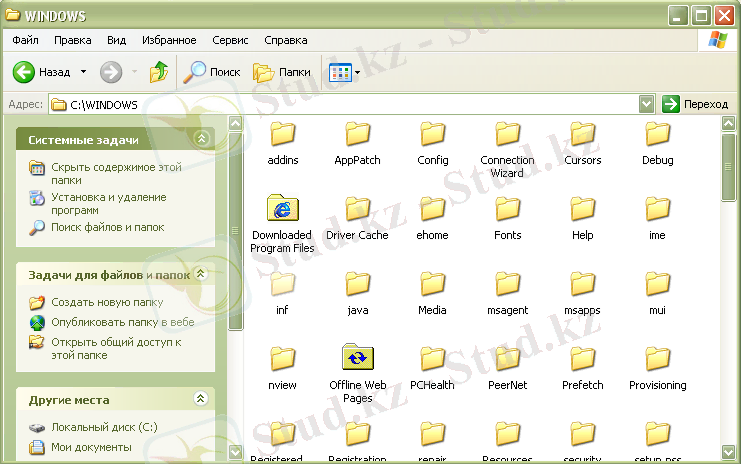The image size is (741, 464).
Task: Select the Downloaded Program Files folder icon
Action: click(x=283, y=209)
